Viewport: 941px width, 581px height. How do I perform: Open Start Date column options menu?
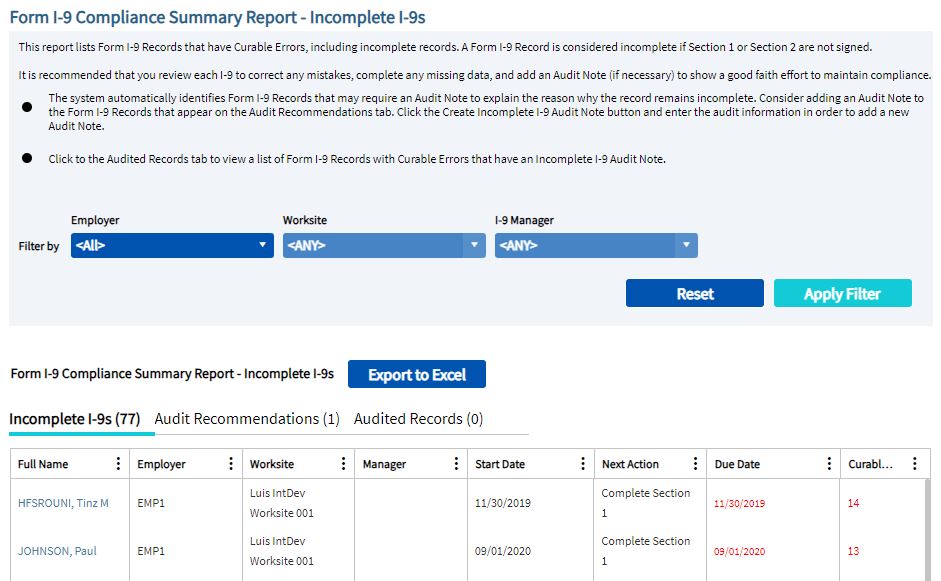point(583,463)
